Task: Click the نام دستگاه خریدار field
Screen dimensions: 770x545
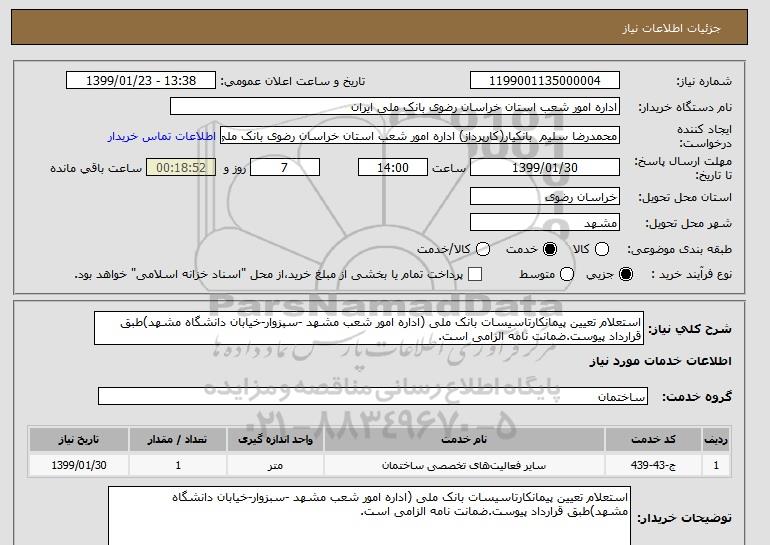Action: [x=395, y=107]
